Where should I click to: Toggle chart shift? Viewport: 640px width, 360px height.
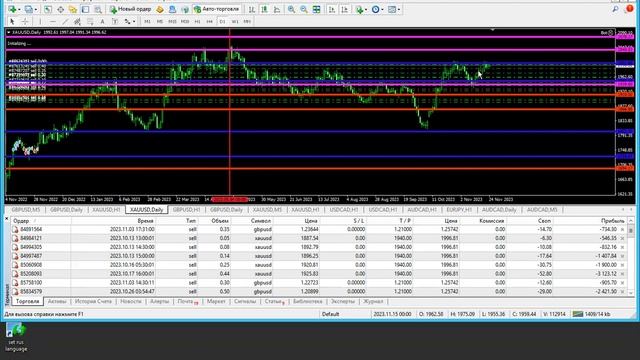[344, 9]
